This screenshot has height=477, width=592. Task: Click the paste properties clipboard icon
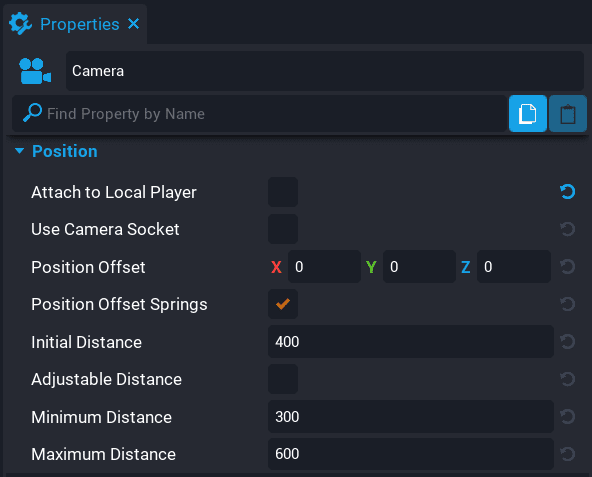coord(567,114)
